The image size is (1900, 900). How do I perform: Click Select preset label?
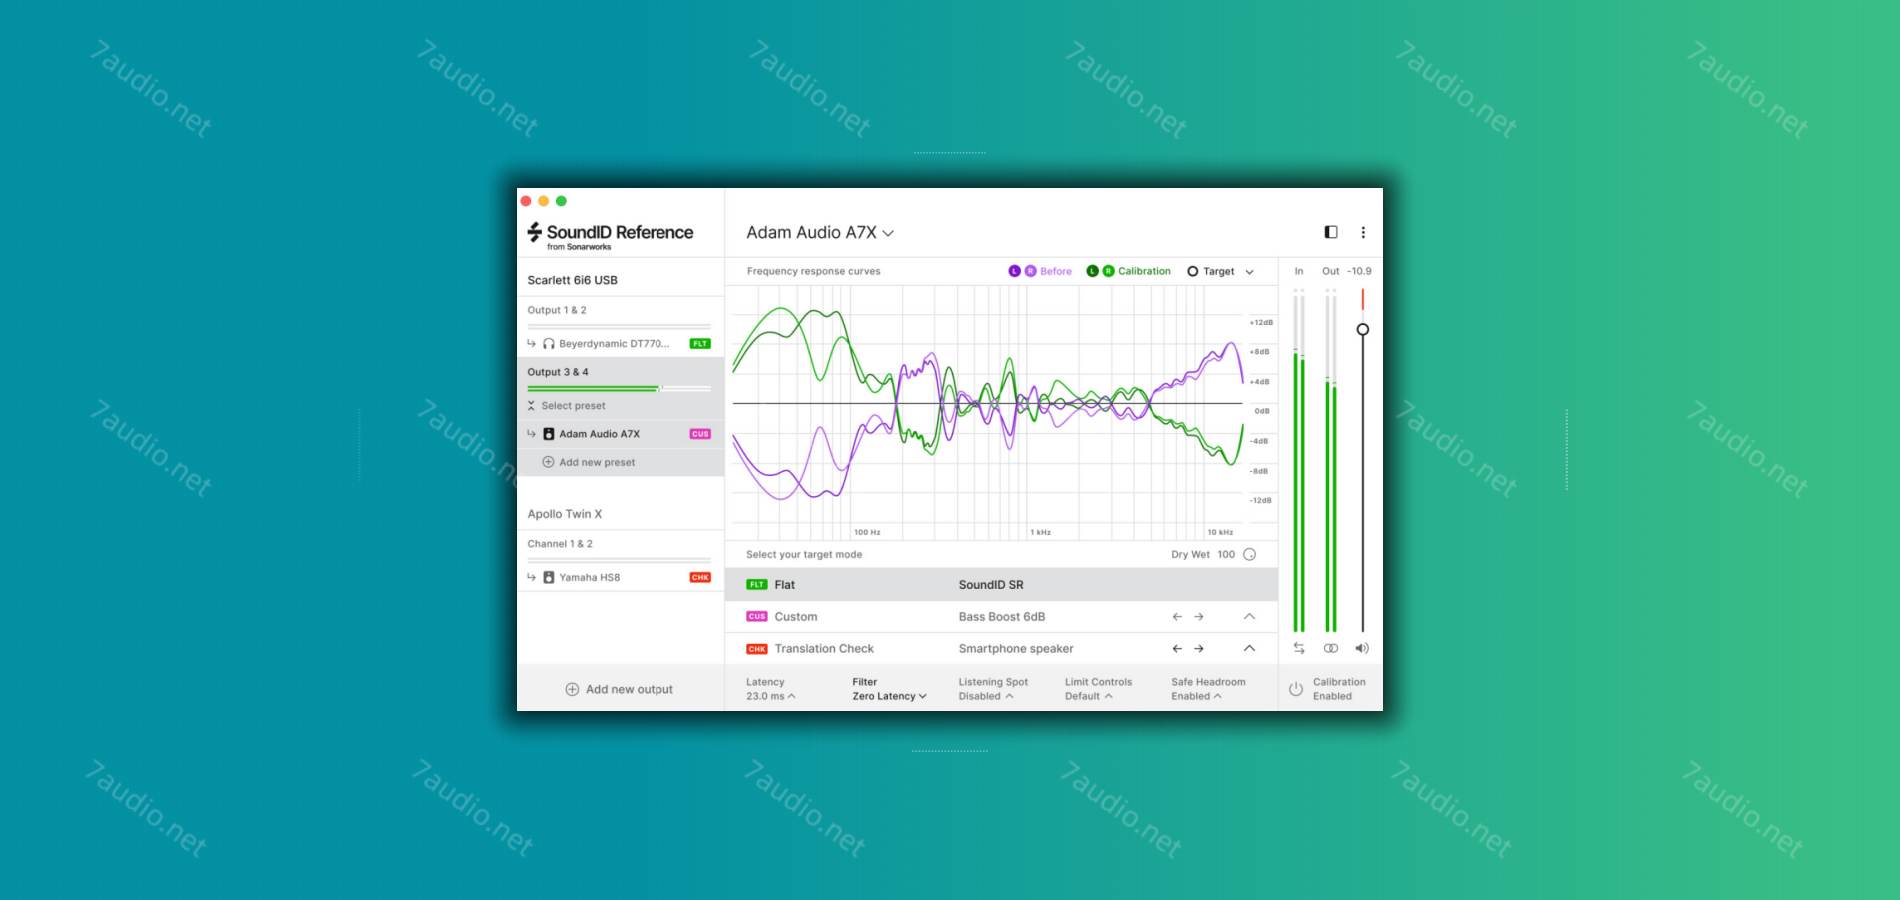coord(573,406)
